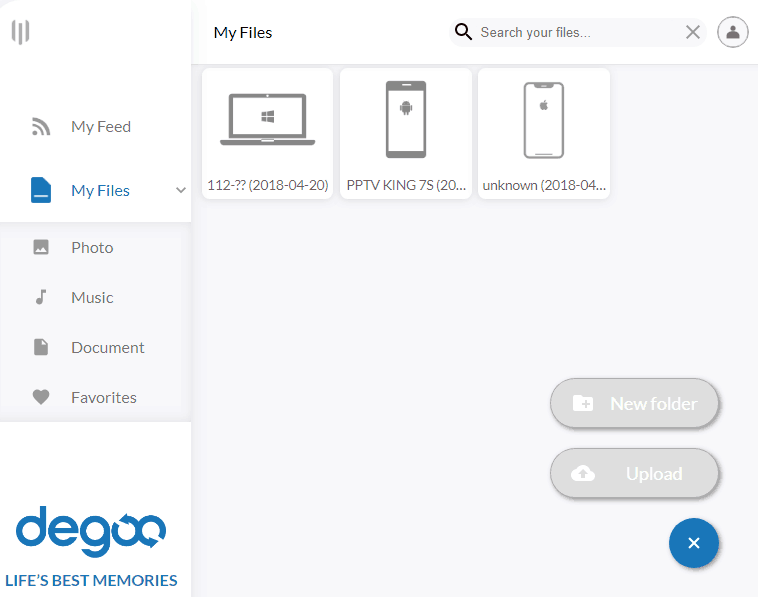The image size is (758, 597).
Task: Click the Favorites heart icon
Action: click(41, 397)
